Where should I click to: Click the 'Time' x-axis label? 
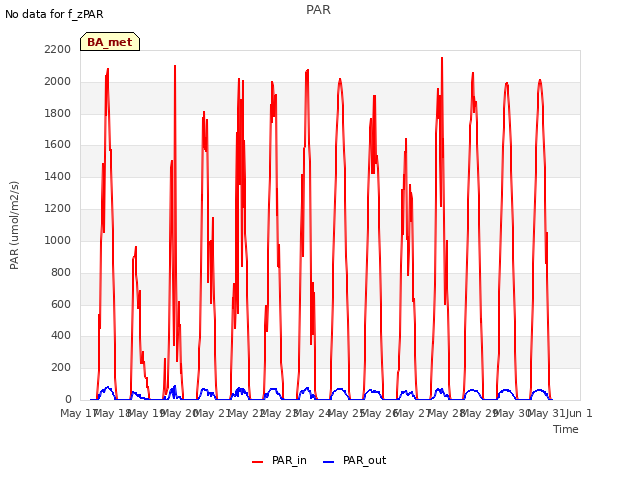click(566, 429)
